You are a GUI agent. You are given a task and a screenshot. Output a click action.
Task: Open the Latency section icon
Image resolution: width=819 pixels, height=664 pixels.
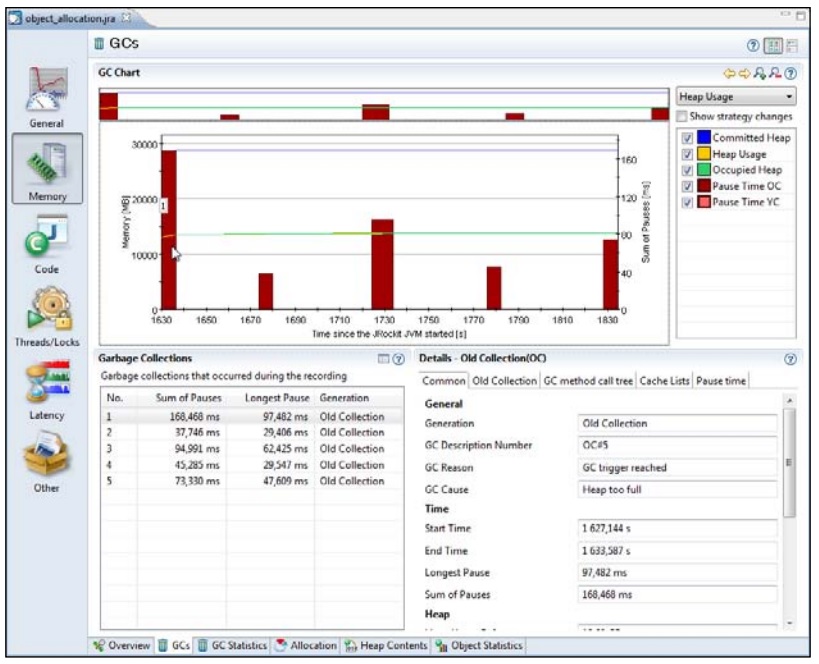(47, 385)
